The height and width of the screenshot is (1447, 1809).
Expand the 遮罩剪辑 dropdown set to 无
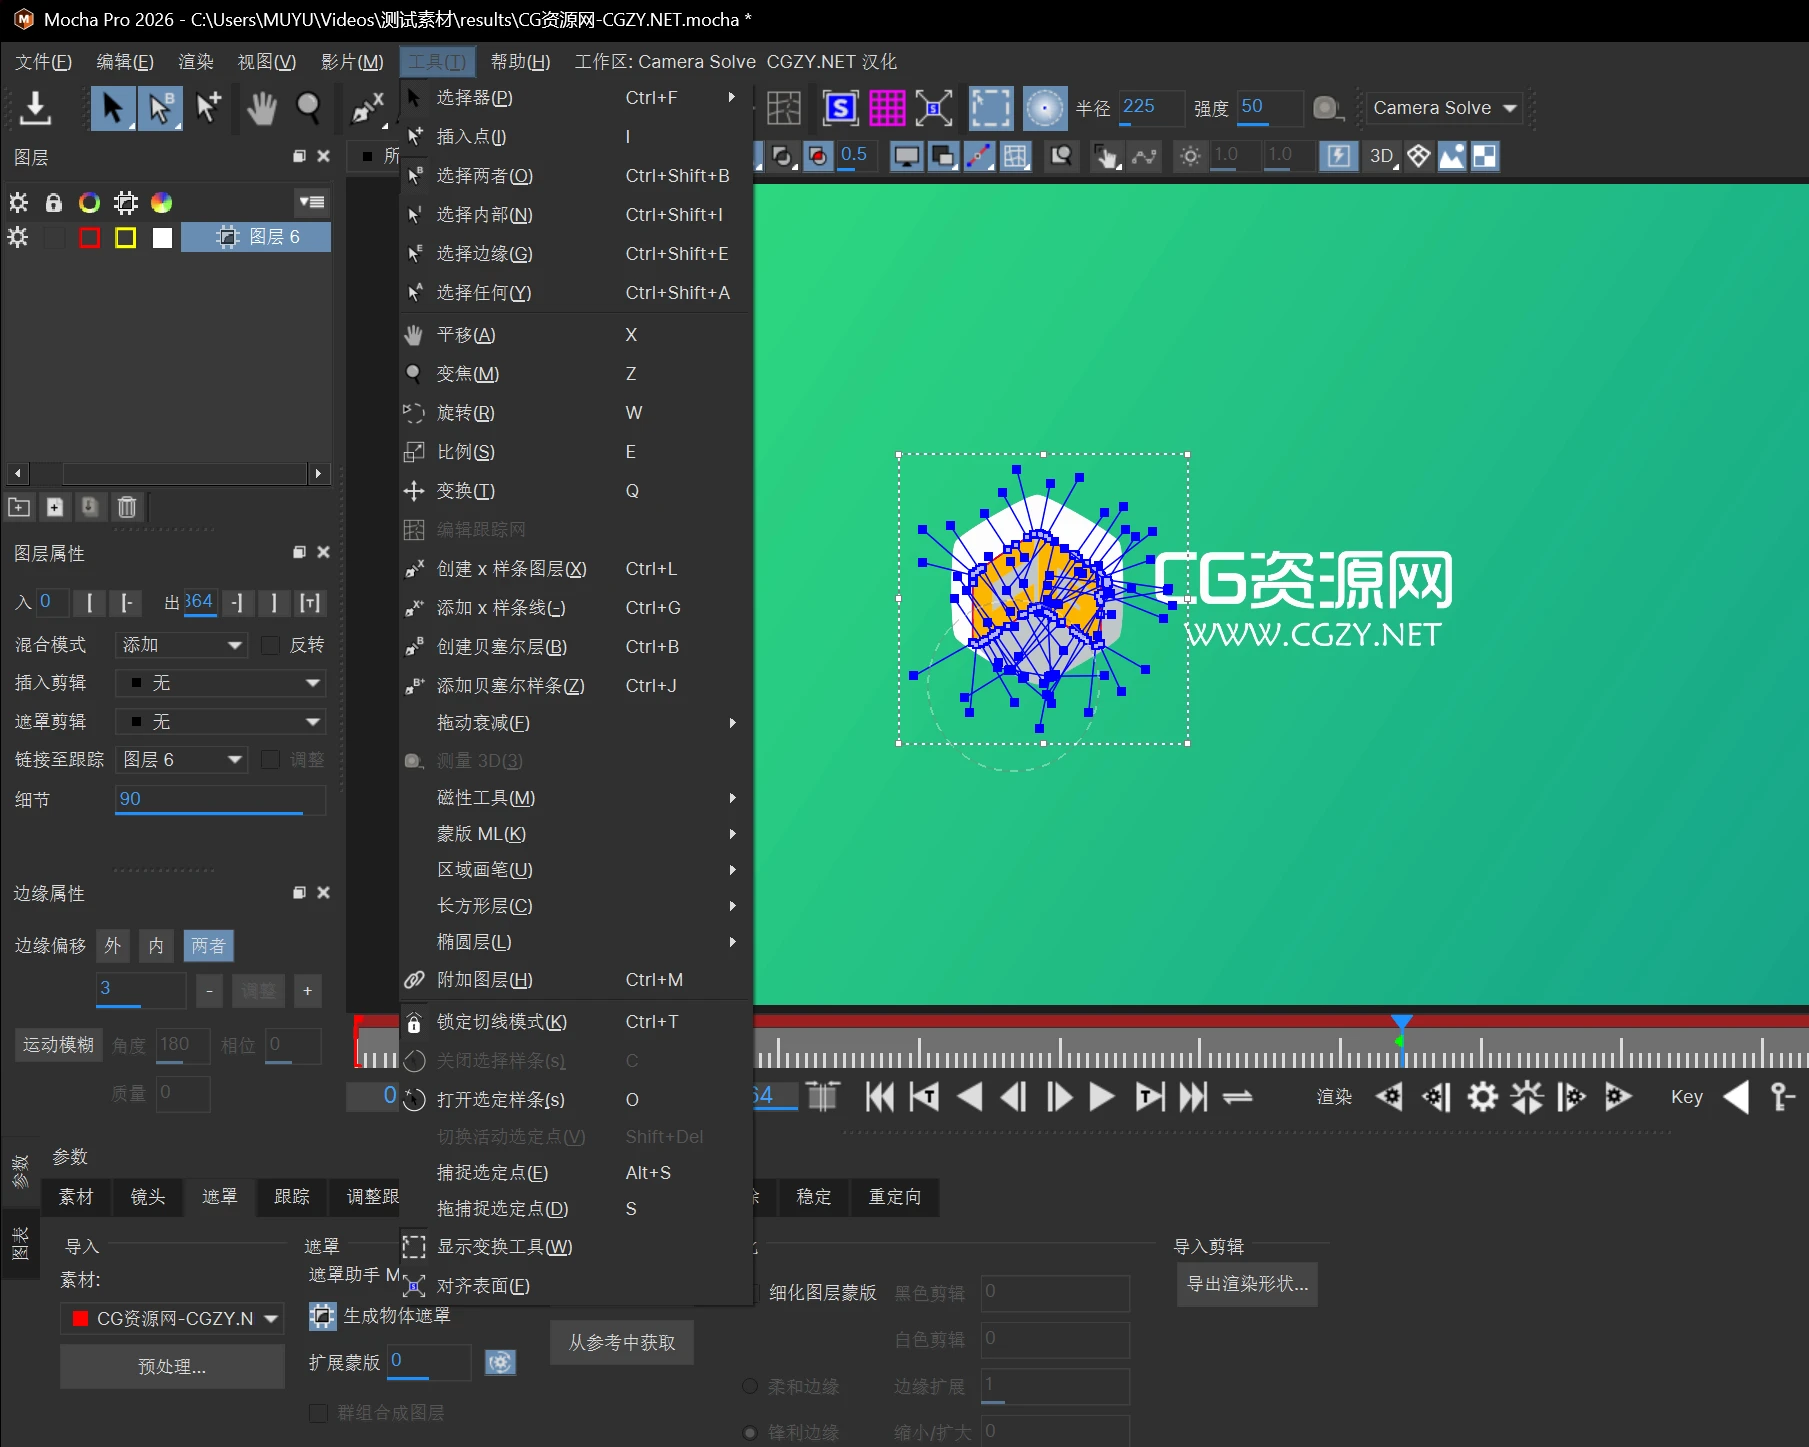click(x=220, y=721)
